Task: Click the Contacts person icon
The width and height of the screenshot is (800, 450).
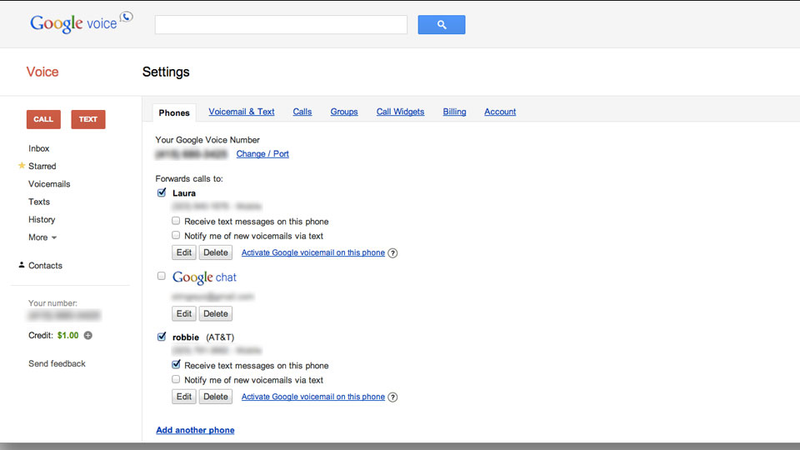Action: coord(21,265)
